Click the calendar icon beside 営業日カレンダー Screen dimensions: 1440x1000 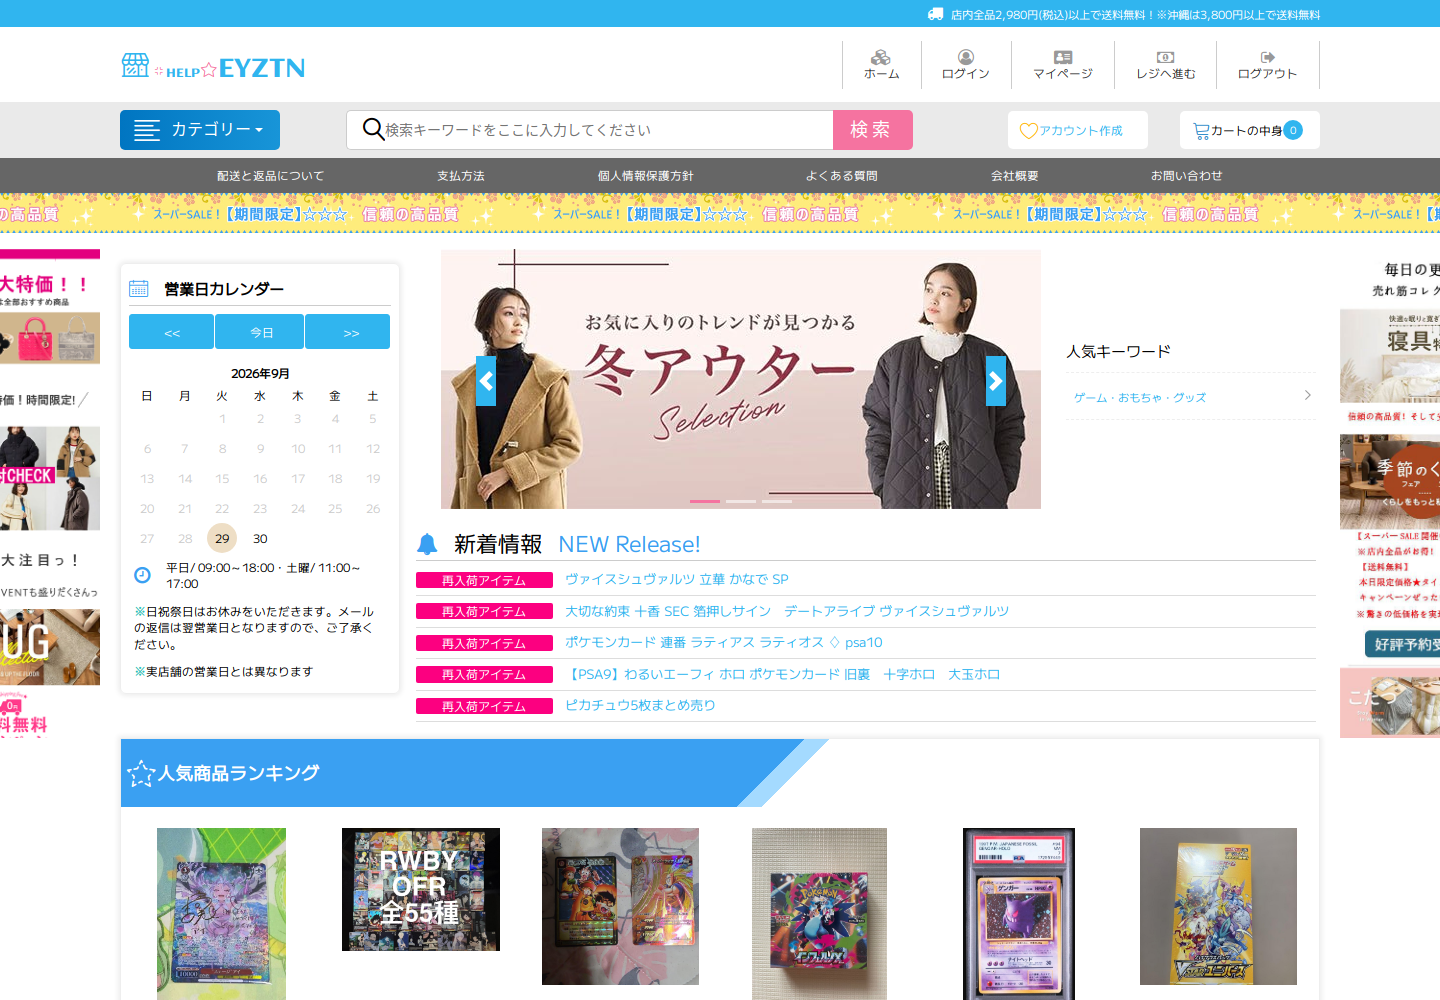(x=139, y=289)
